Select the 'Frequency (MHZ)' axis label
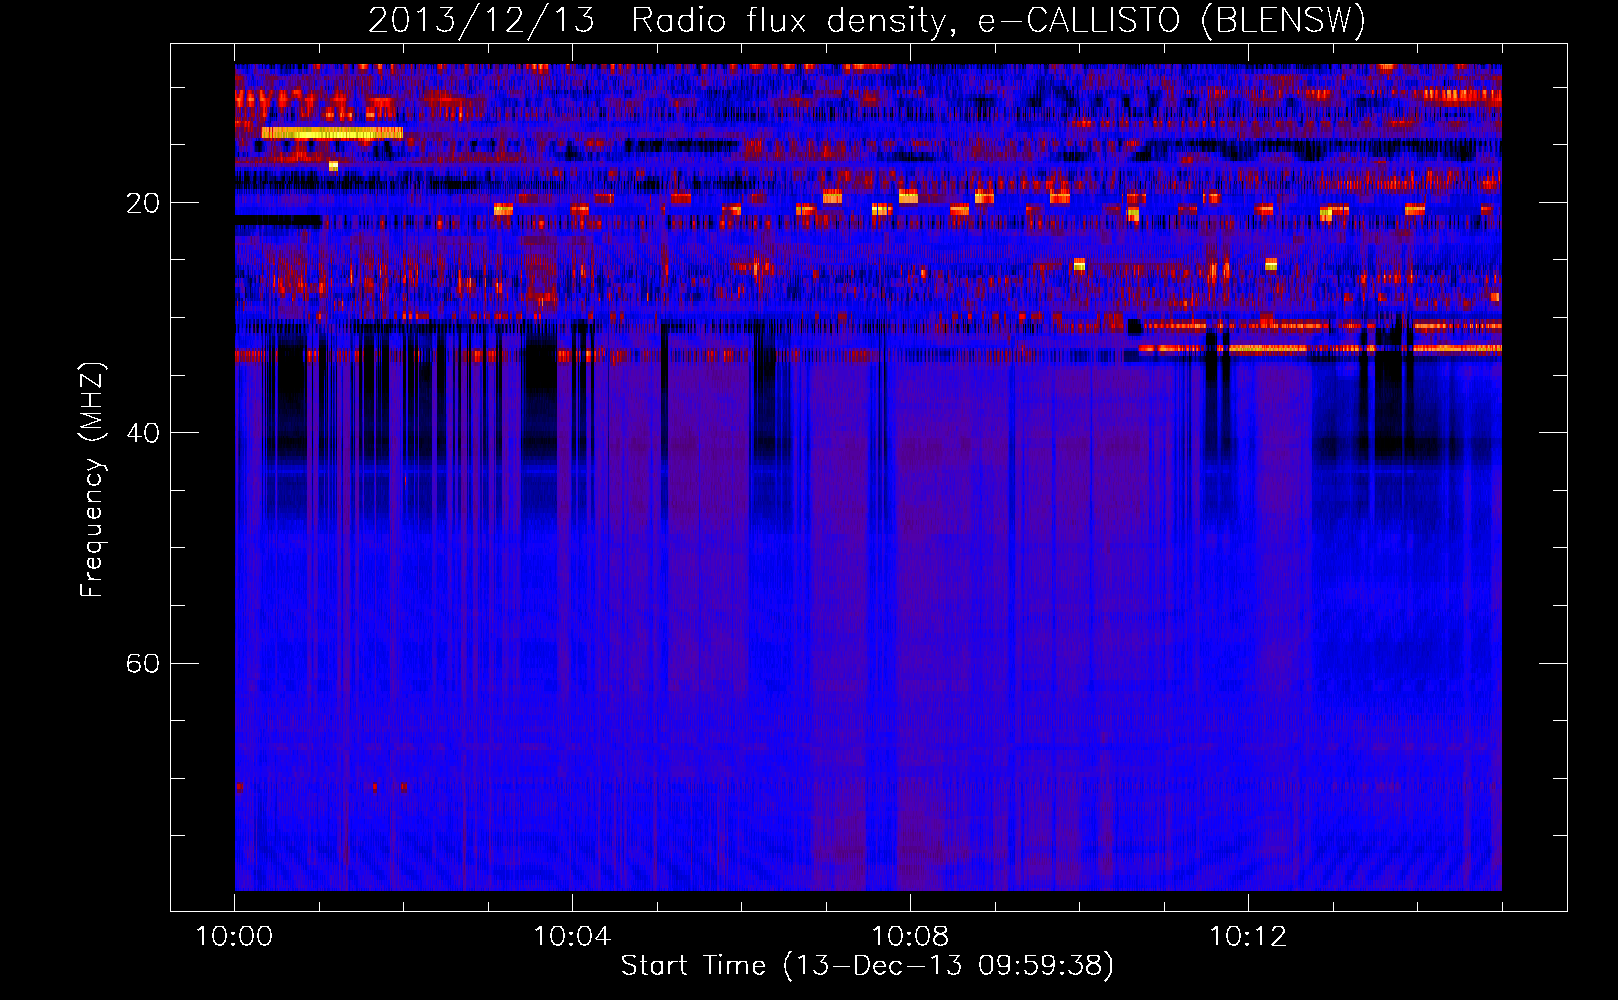The height and width of the screenshot is (1000, 1618). pos(92,480)
